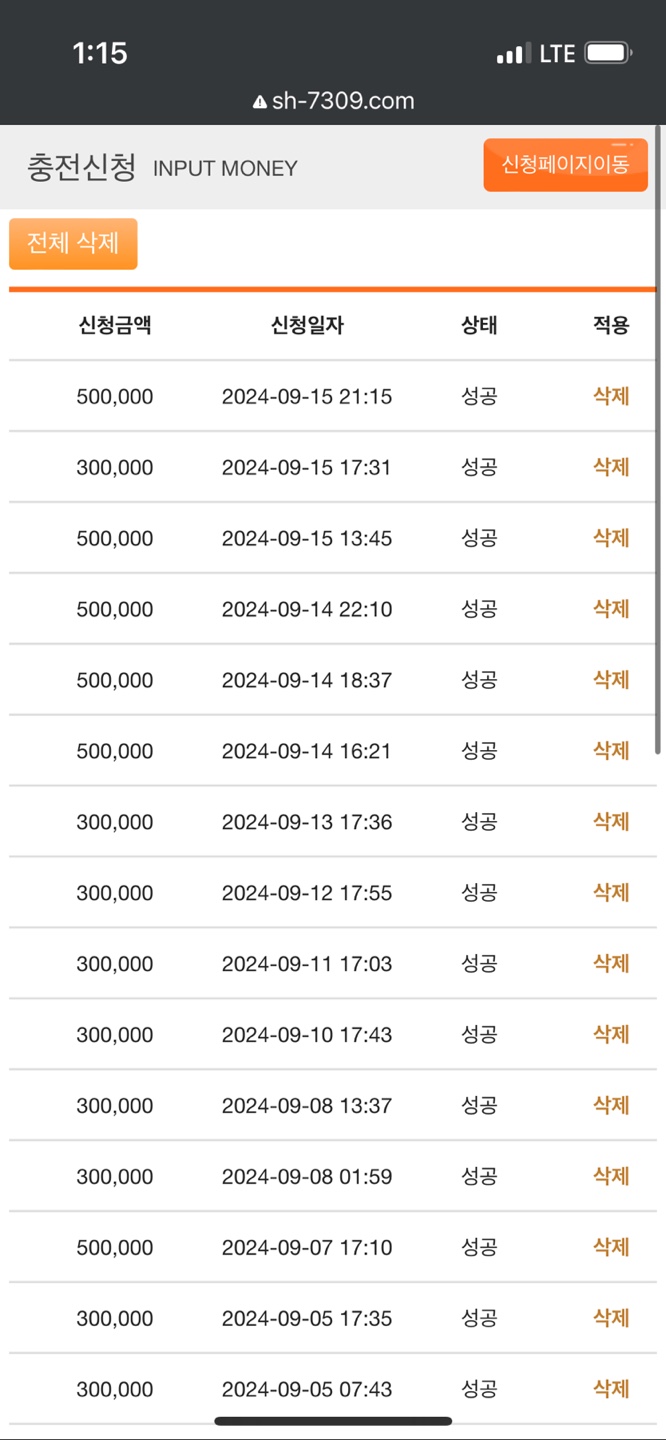Image resolution: width=666 pixels, height=1440 pixels.
Task: Click the 신청일자 column header
Action: (307, 325)
